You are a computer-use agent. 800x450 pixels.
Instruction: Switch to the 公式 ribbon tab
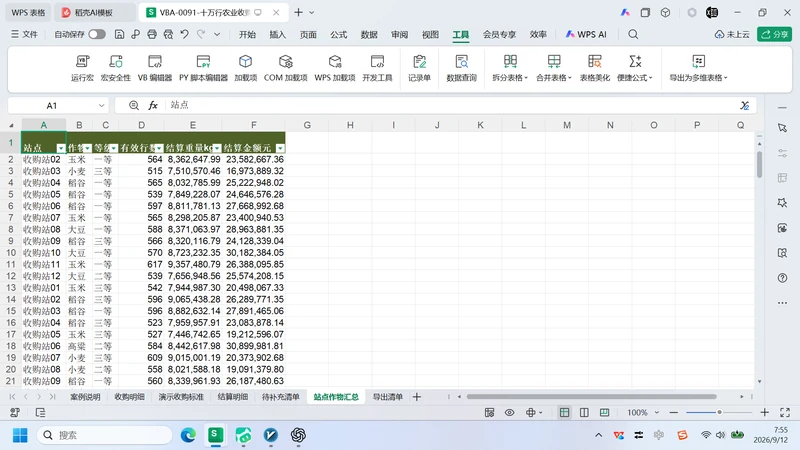(x=338, y=34)
